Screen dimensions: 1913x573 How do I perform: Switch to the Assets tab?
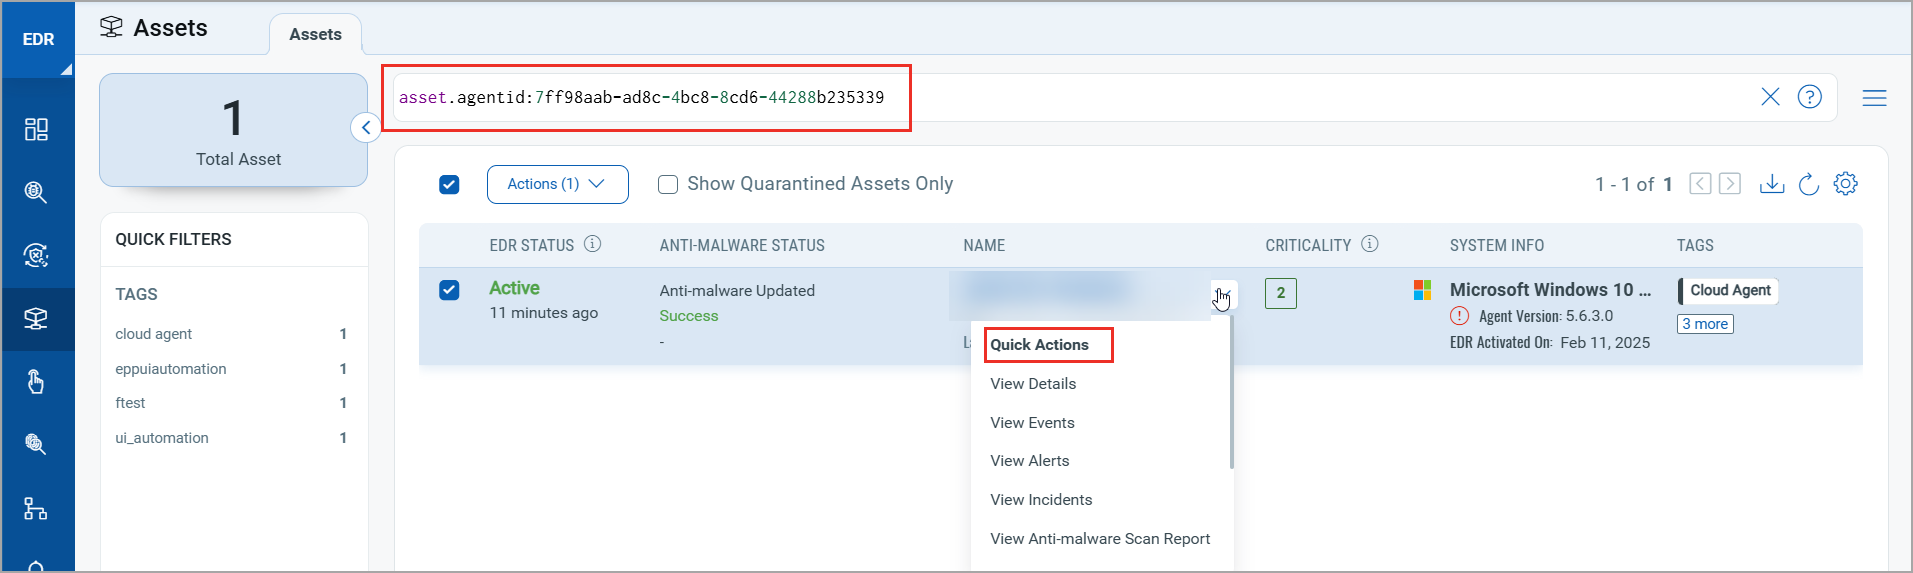(315, 34)
